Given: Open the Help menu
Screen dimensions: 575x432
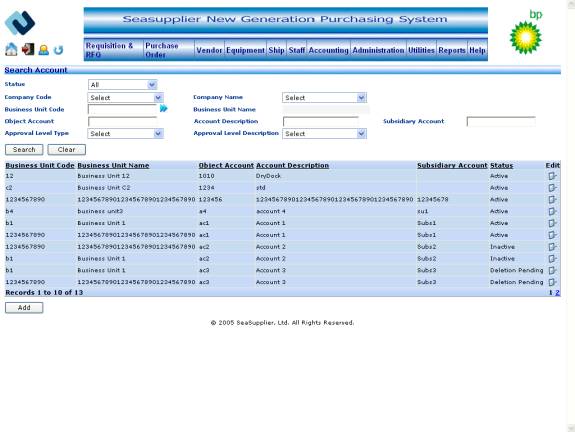Looking at the screenshot, I should 477,50.
